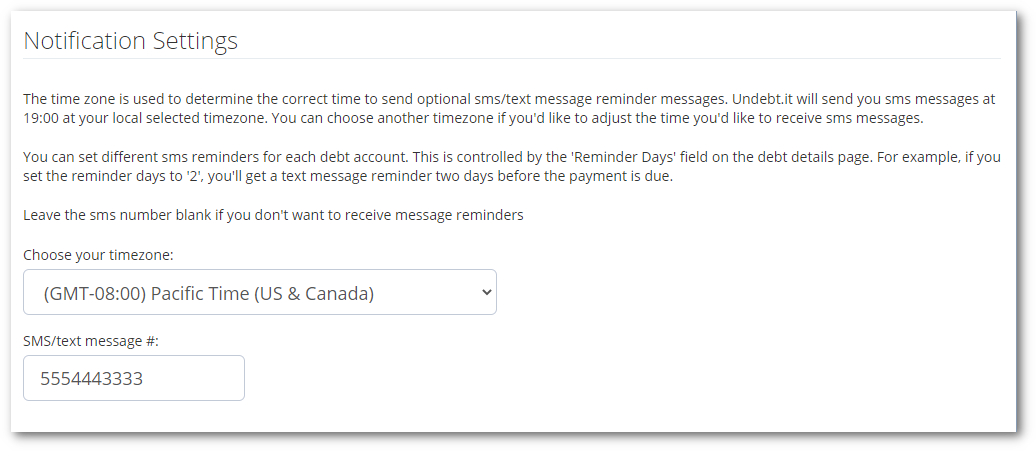Image resolution: width=1036 pixels, height=451 pixels.
Task: Click empty panel area right of SMS field
Action: click(x=628, y=378)
